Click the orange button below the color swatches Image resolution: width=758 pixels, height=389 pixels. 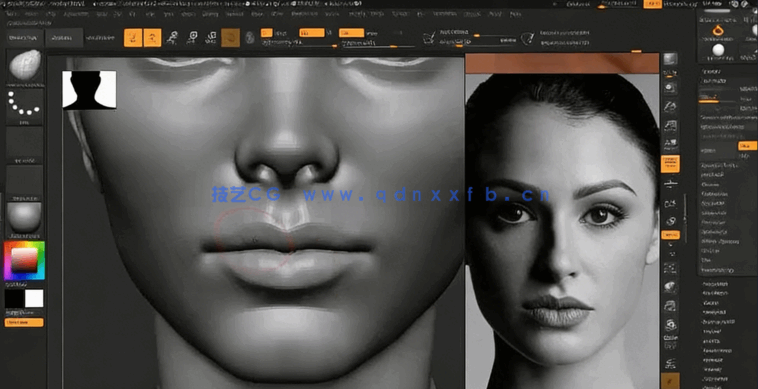pyautogui.click(x=24, y=322)
